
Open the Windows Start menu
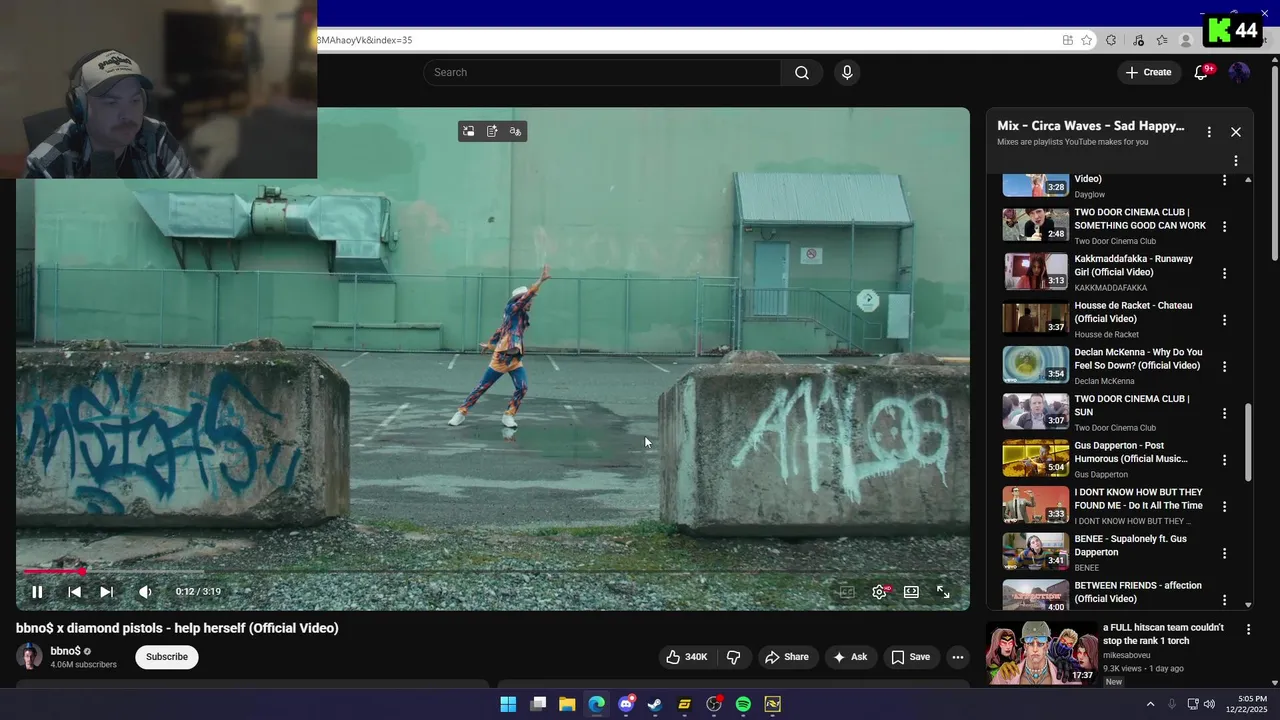click(x=508, y=704)
